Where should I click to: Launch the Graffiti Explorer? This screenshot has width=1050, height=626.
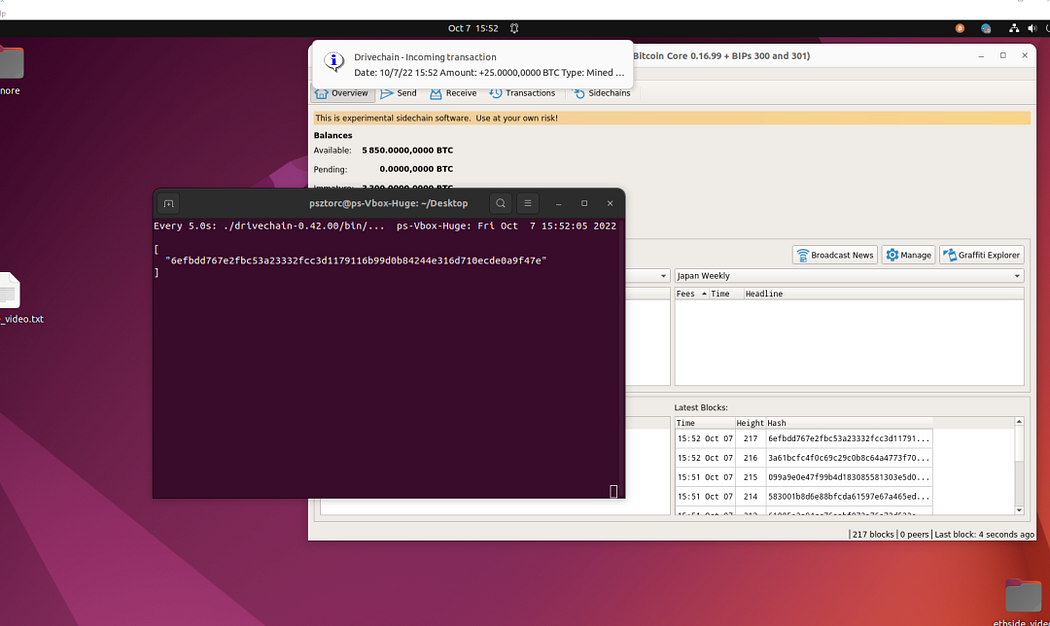[x=981, y=255]
